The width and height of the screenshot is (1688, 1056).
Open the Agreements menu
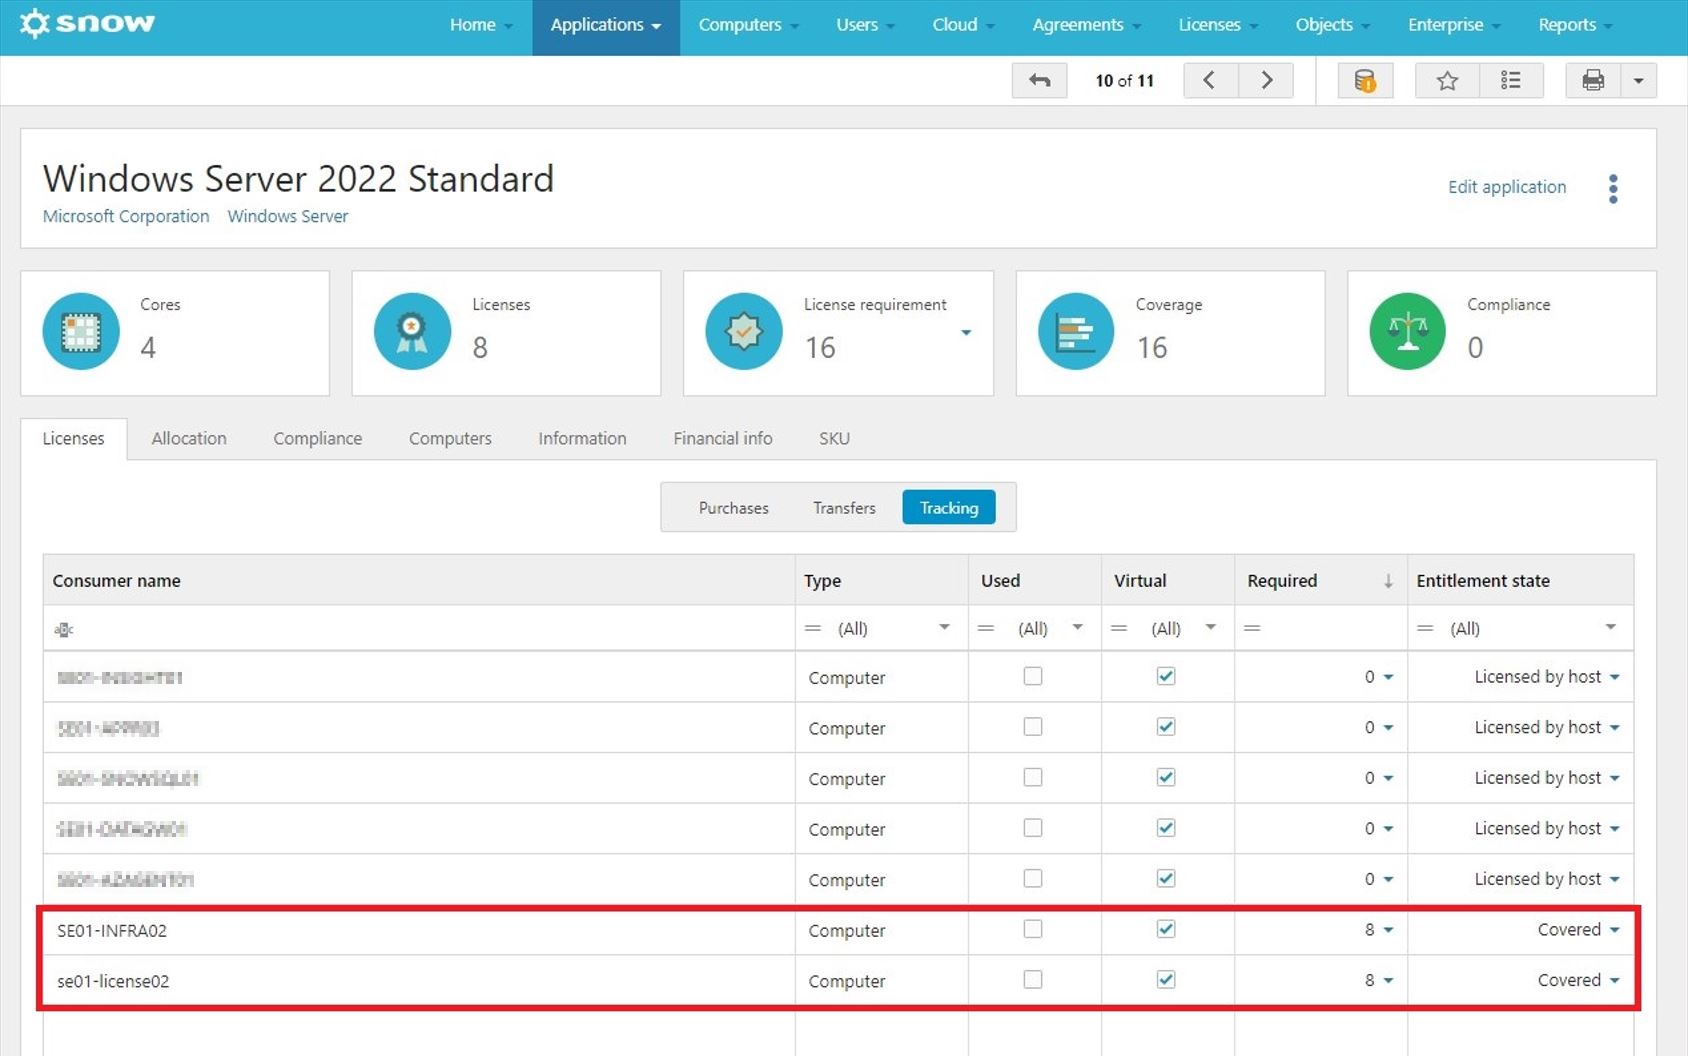(x=1086, y=25)
